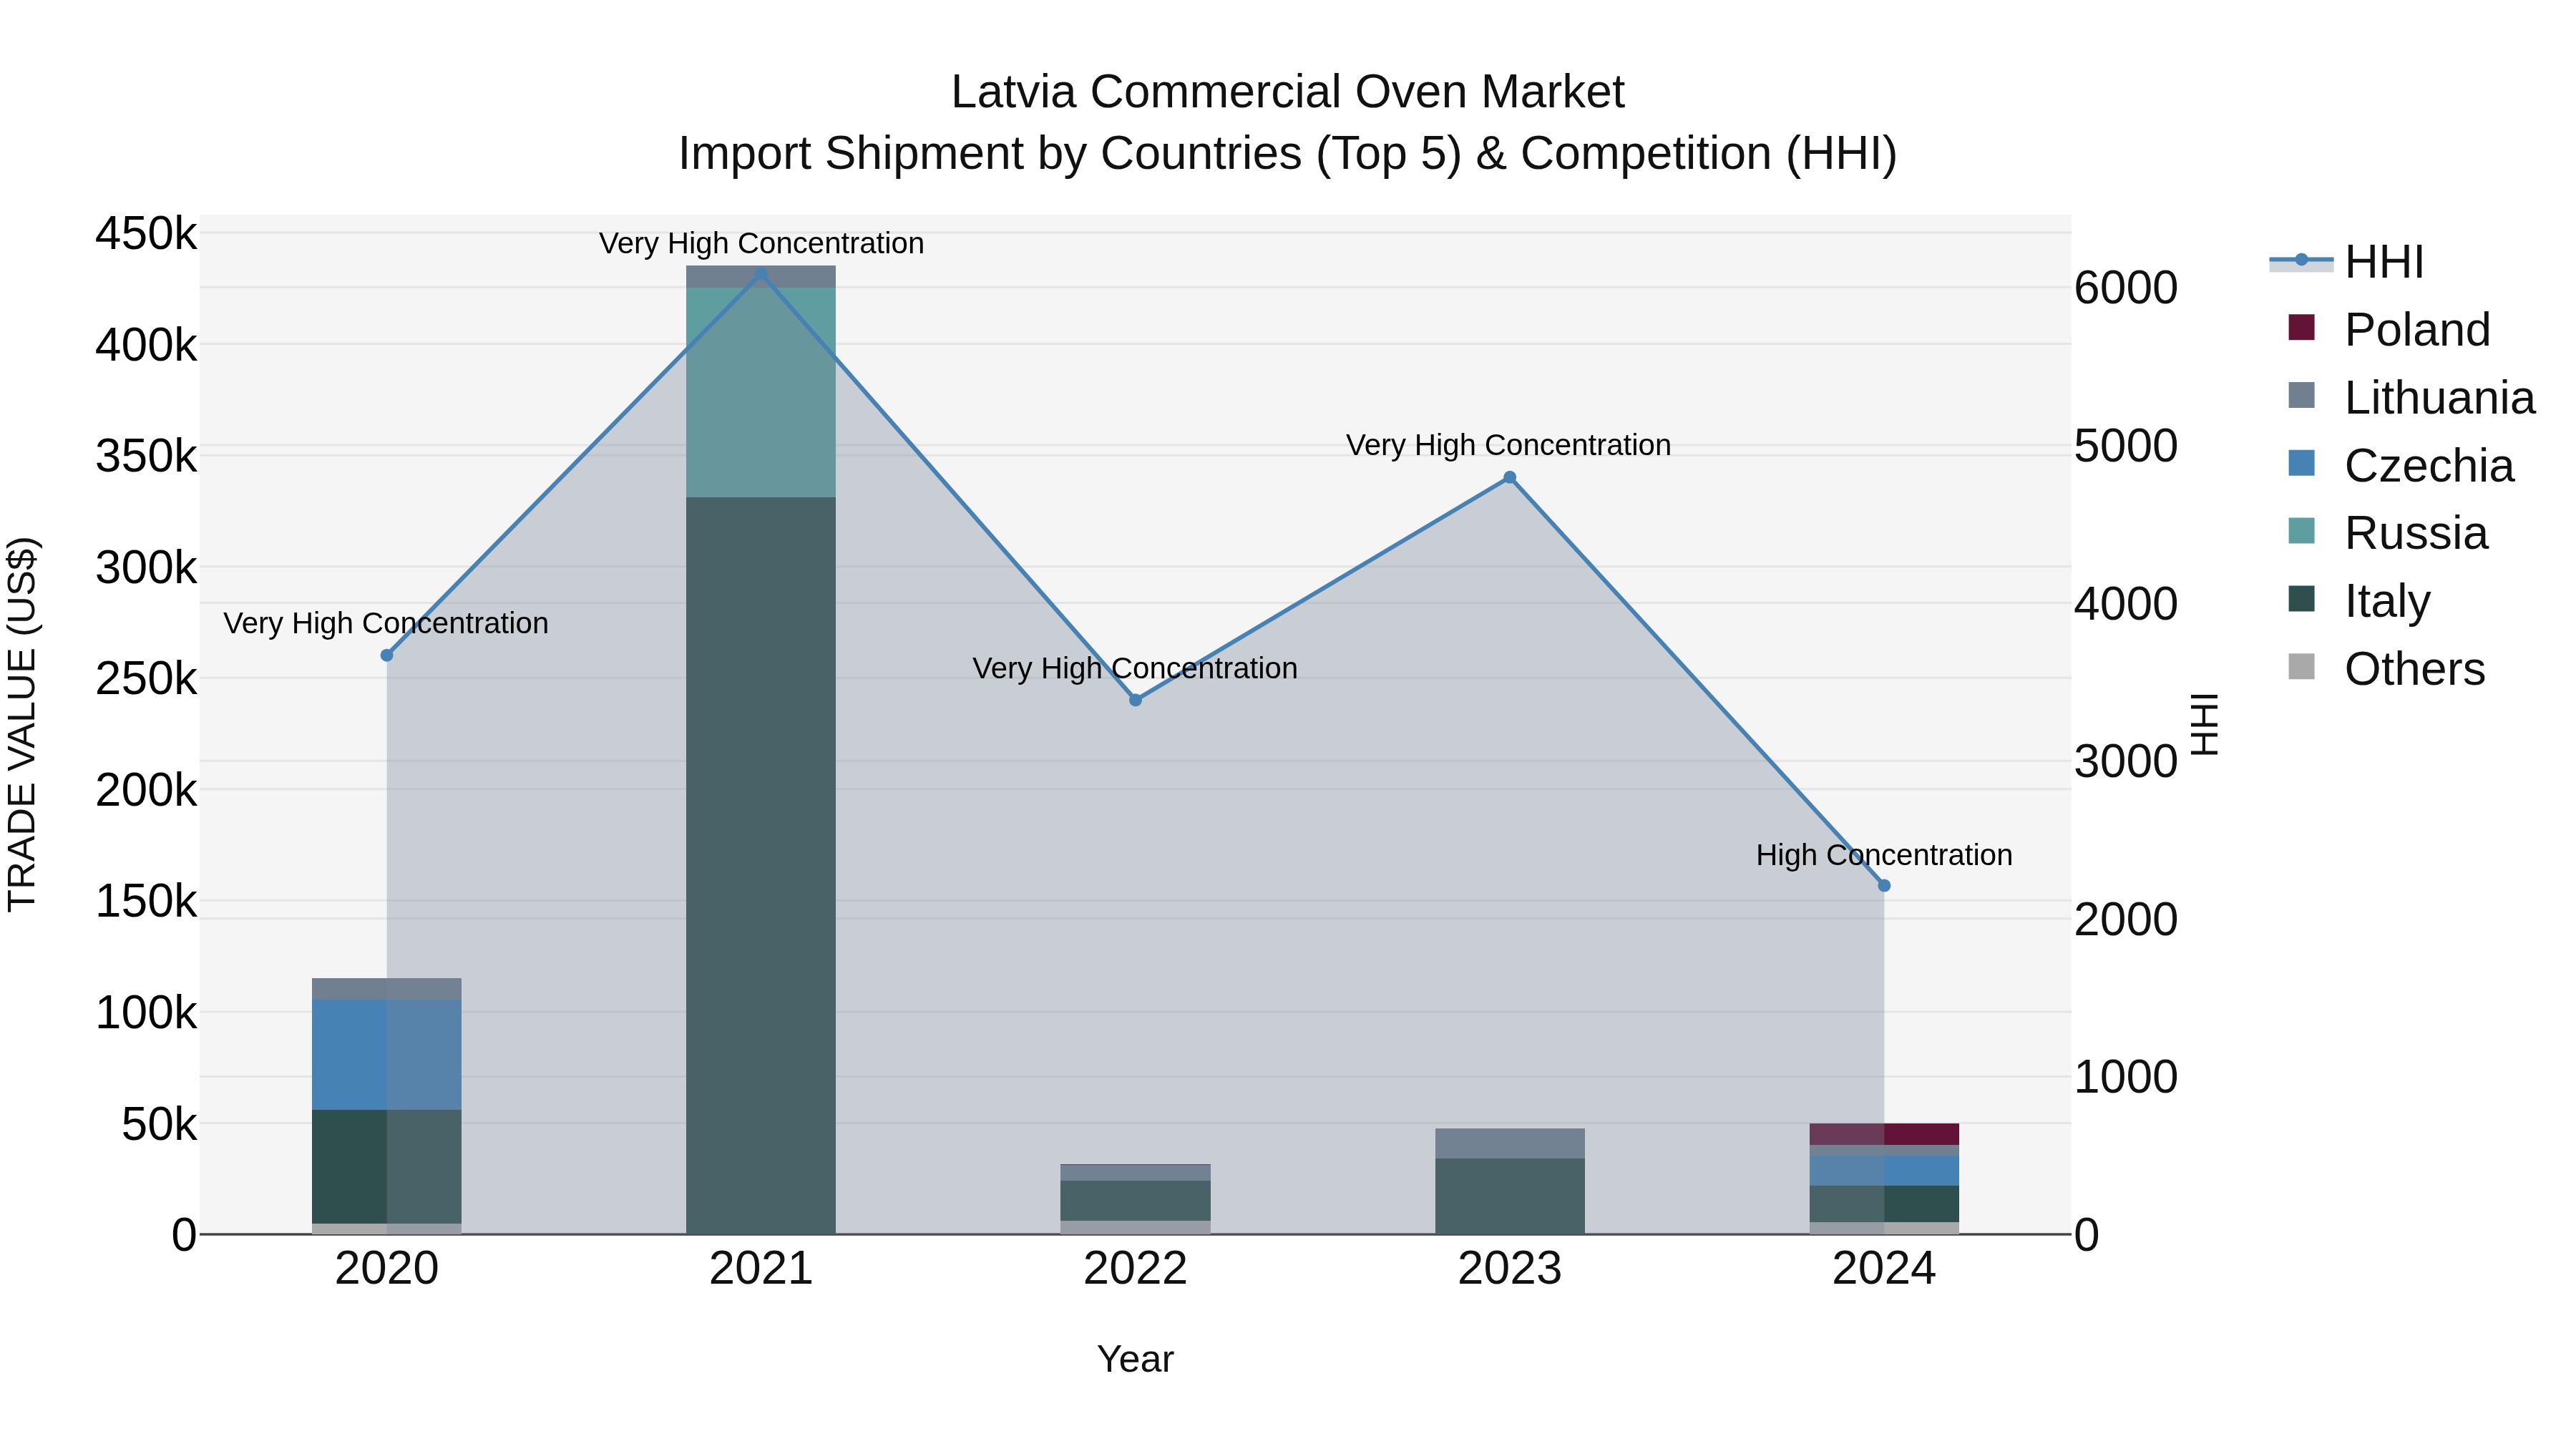Select the Russia bar segment for 2021
Screen dimensions: 2576x1449
[761, 392]
